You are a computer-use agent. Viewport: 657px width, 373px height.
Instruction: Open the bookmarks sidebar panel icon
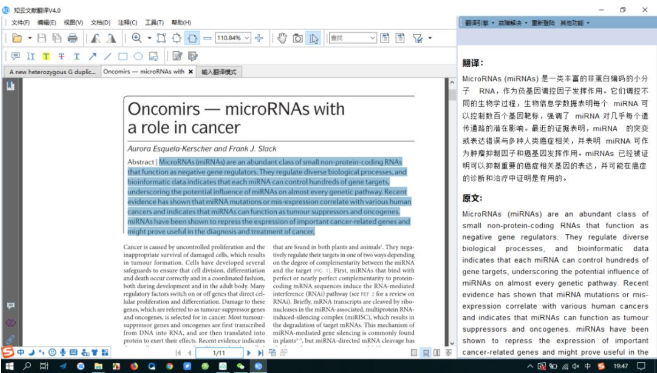pos(10,85)
